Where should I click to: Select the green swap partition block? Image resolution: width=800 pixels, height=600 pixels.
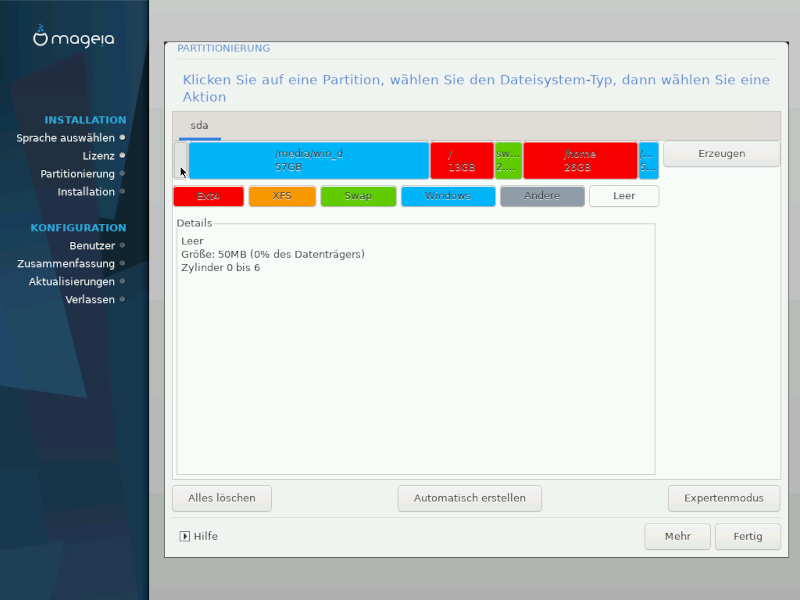[508, 160]
